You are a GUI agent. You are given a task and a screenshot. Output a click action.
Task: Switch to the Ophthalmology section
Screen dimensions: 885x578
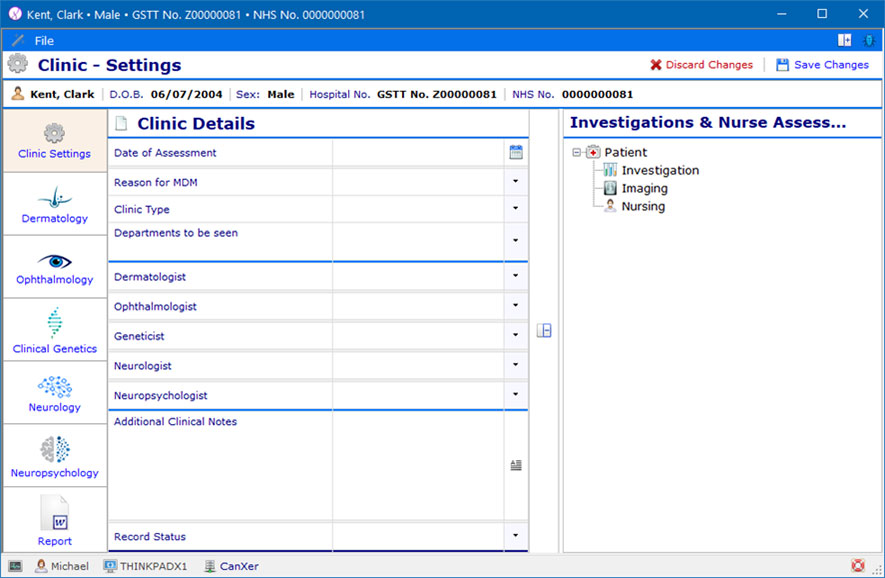click(x=55, y=268)
